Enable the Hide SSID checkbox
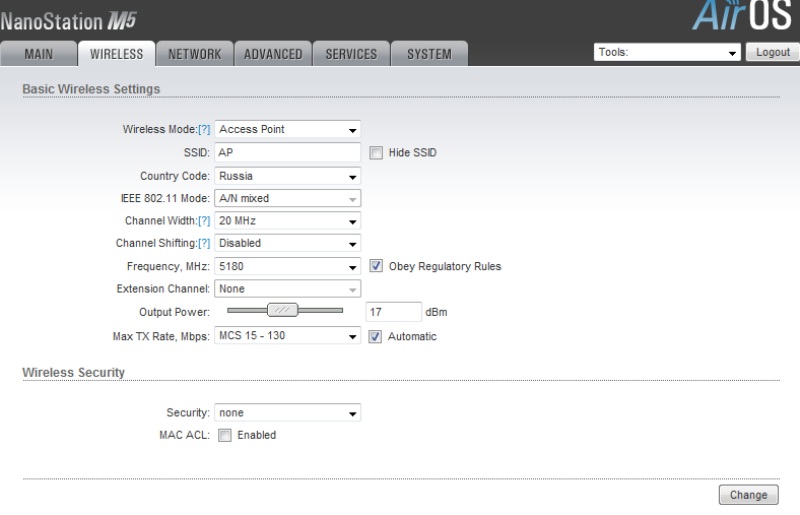Viewport: 800px width, 515px height. 376,153
